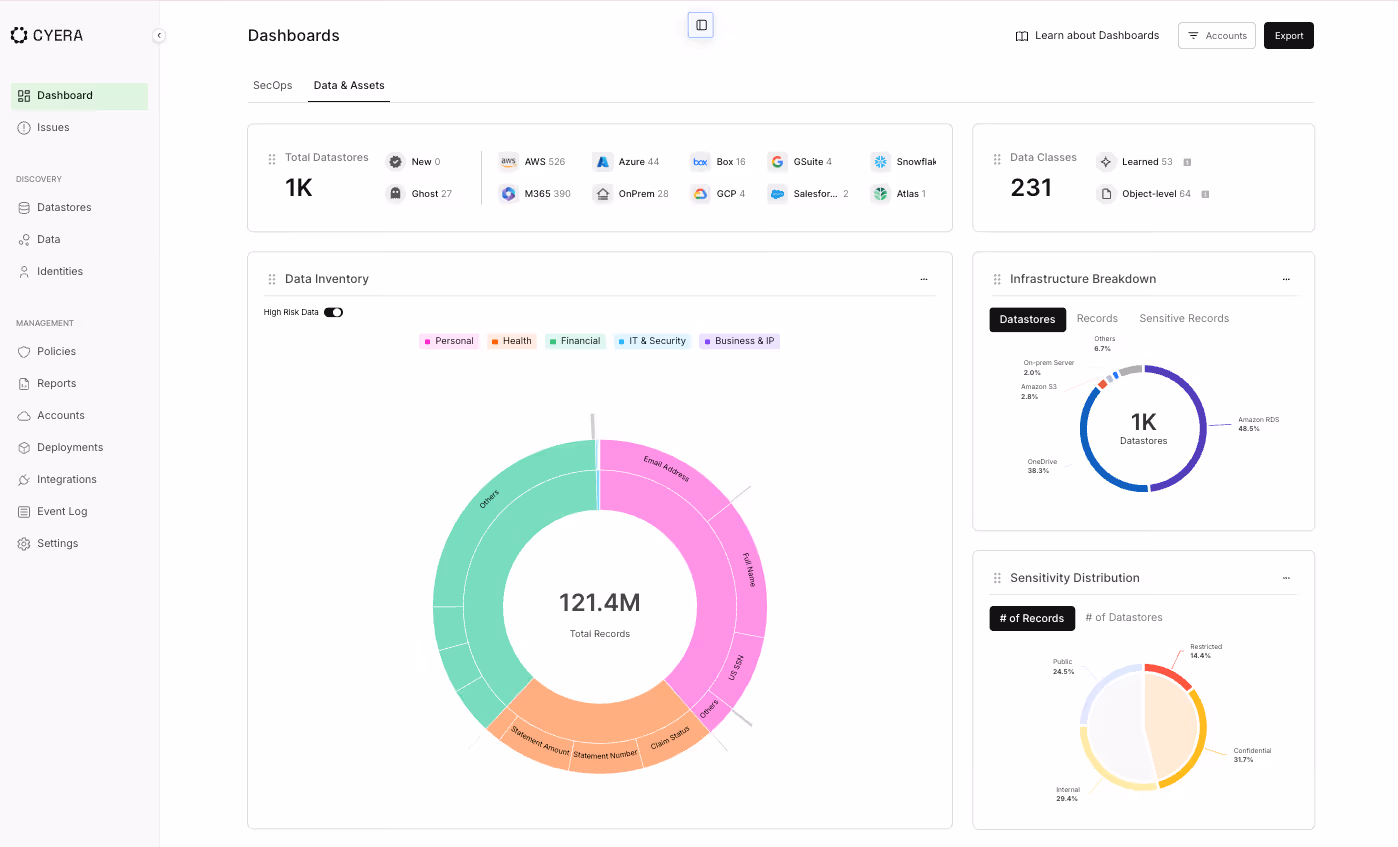Click the GSuite Google icon
The image size is (1398, 847).
[x=777, y=162]
